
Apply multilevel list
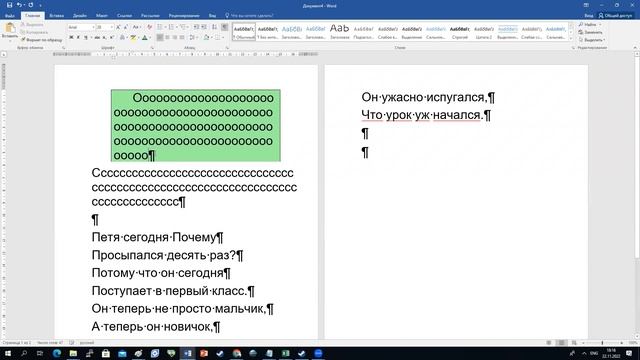[x=184, y=27]
